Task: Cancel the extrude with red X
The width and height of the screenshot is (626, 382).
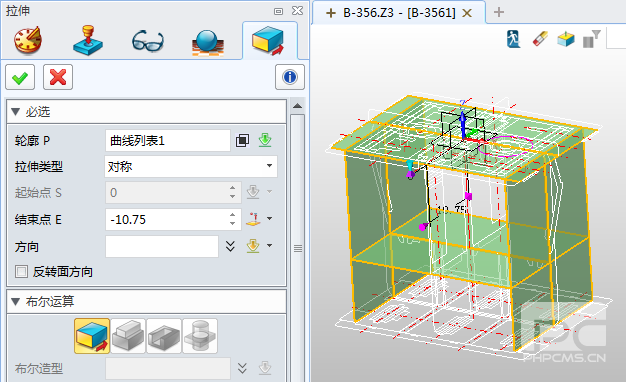Action: (x=58, y=77)
